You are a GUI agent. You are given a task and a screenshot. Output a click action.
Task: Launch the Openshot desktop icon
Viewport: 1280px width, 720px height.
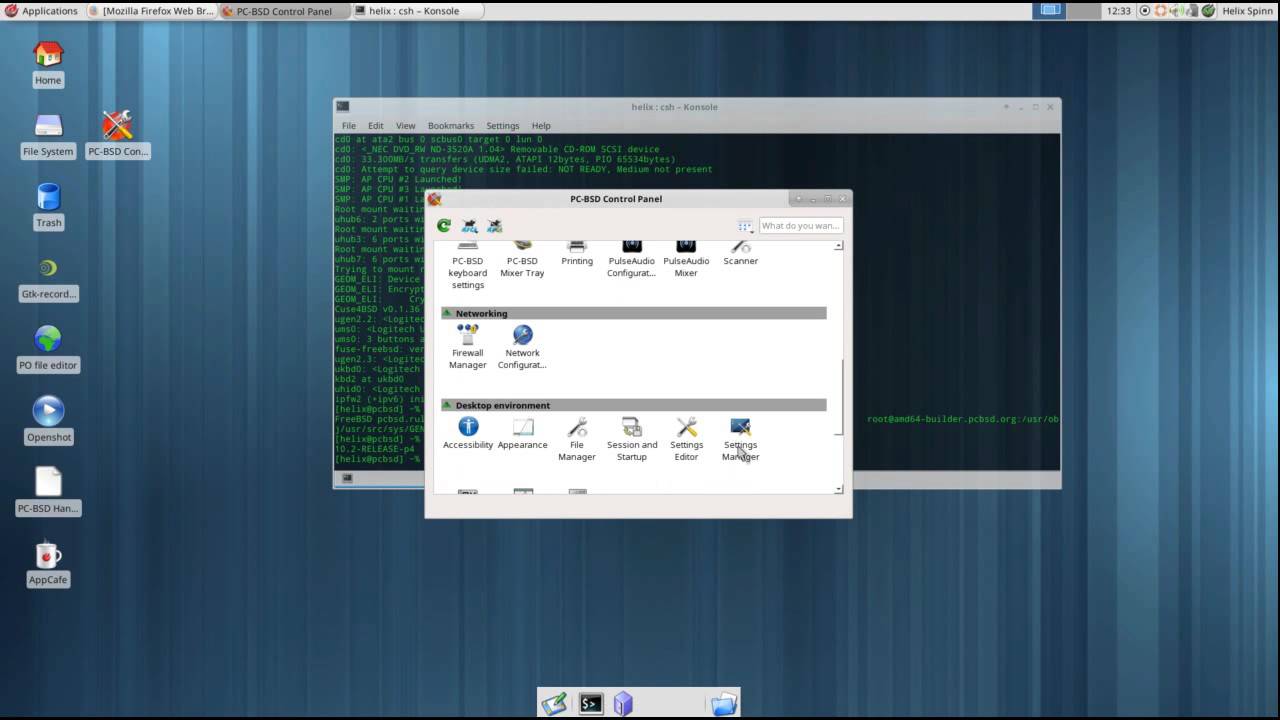48,421
